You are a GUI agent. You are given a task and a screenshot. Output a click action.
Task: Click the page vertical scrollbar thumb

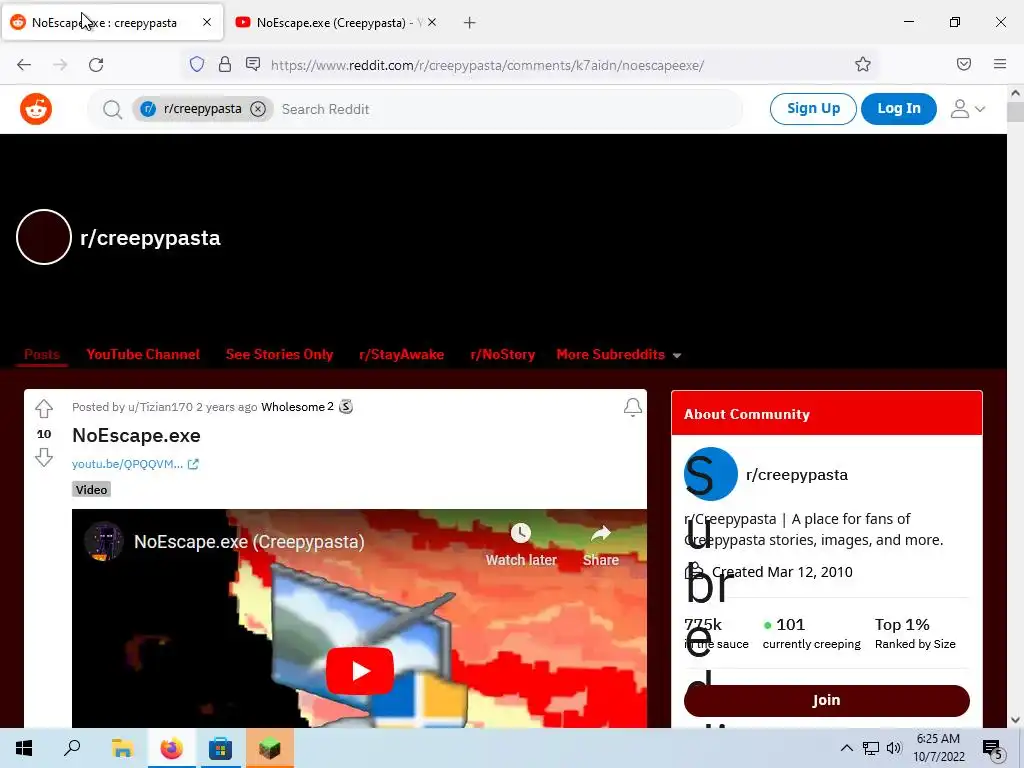tap(1016, 112)
